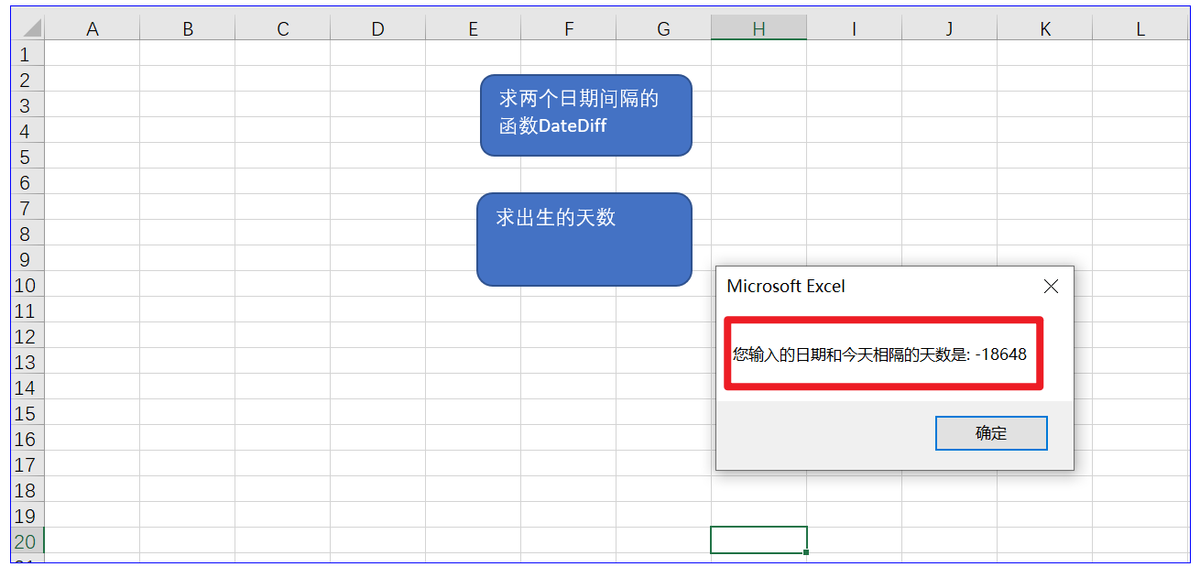Screen dimensions: 1200x566
Task: Select column G header
Action: [x=663, y=29]
